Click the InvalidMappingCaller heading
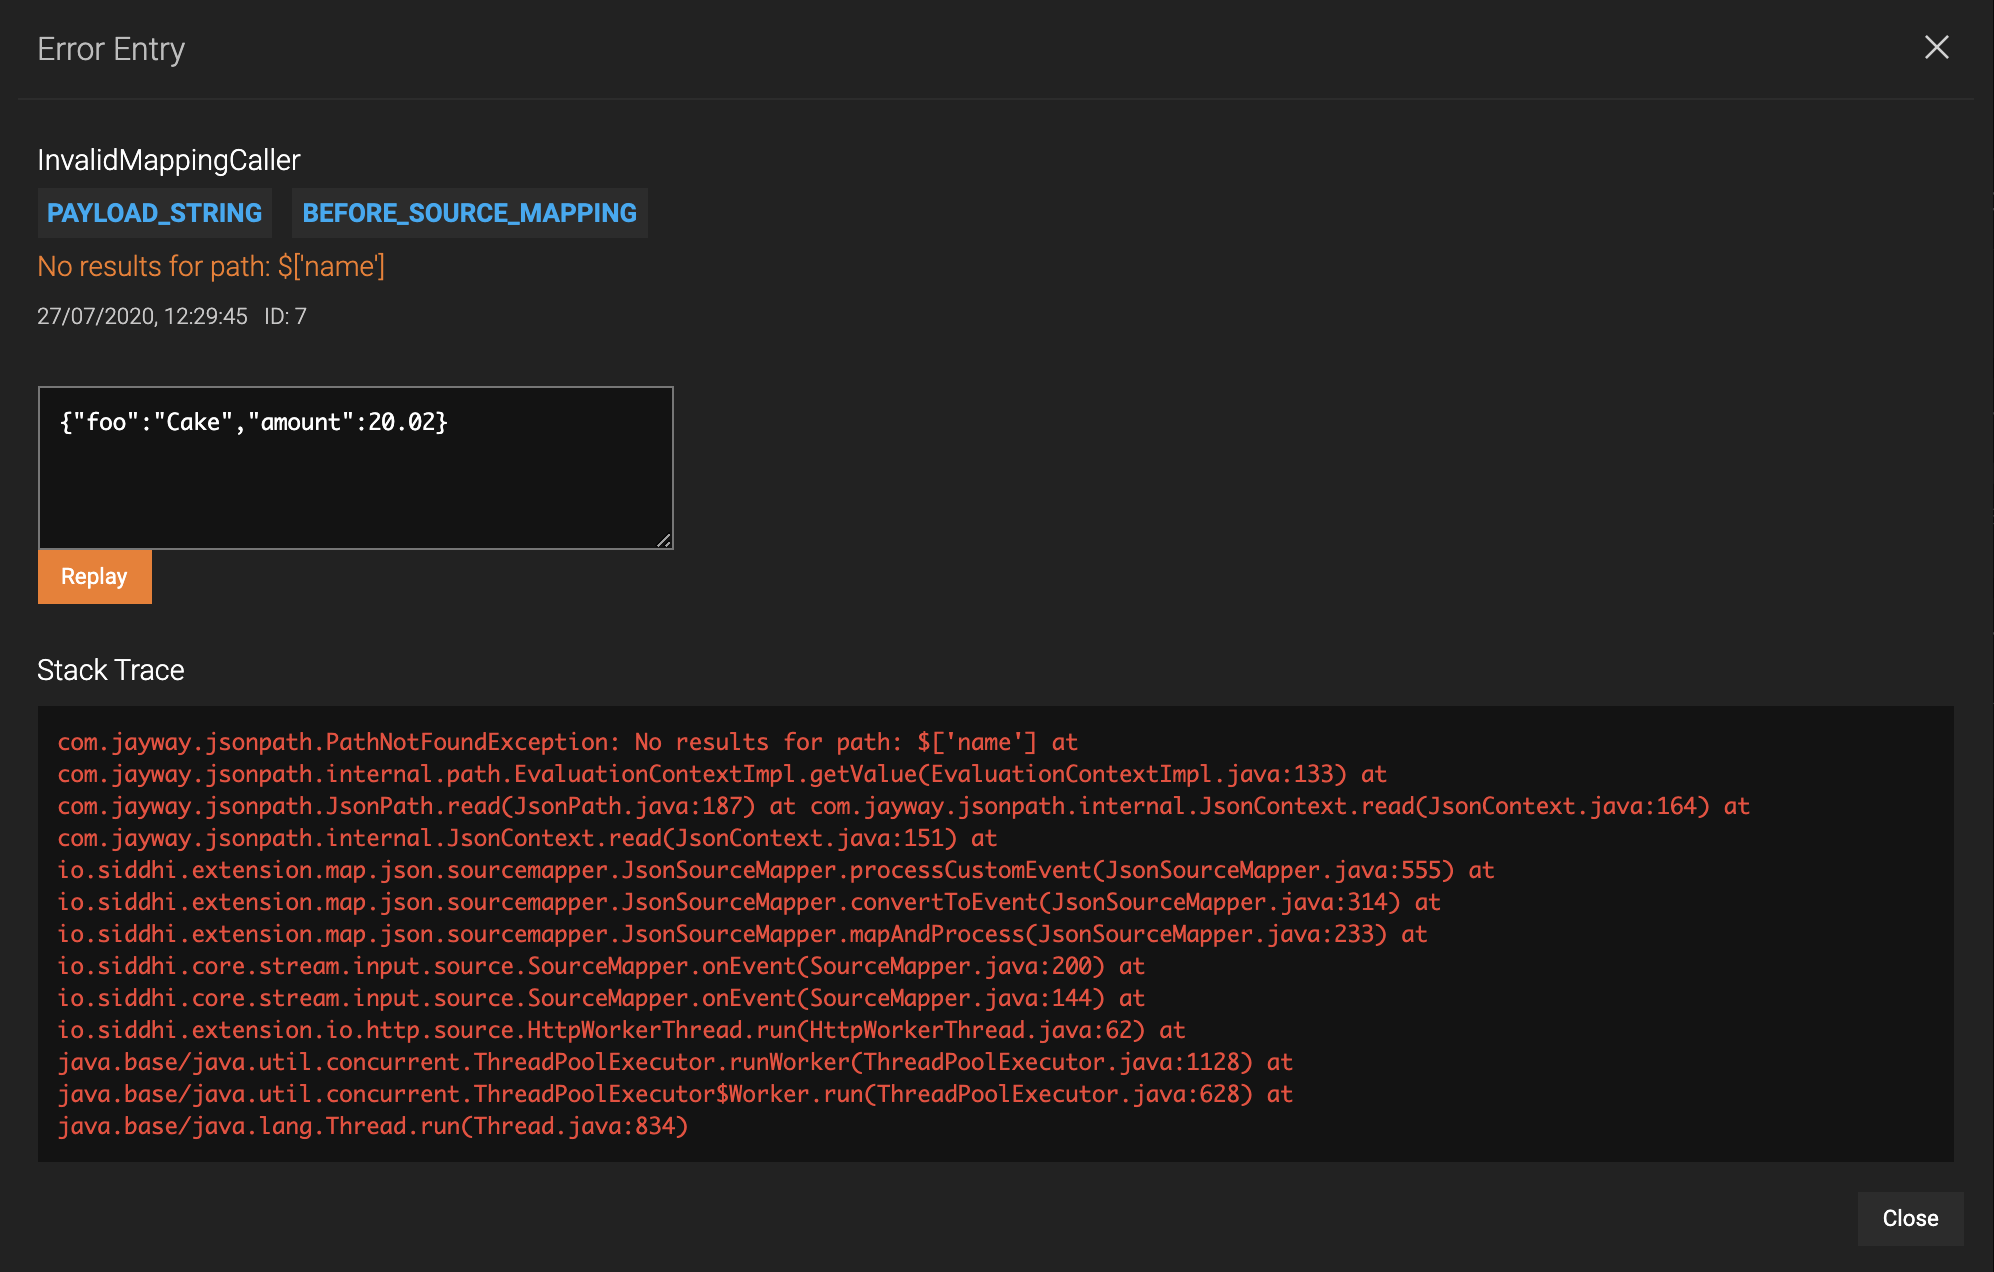 coord(169,160)
